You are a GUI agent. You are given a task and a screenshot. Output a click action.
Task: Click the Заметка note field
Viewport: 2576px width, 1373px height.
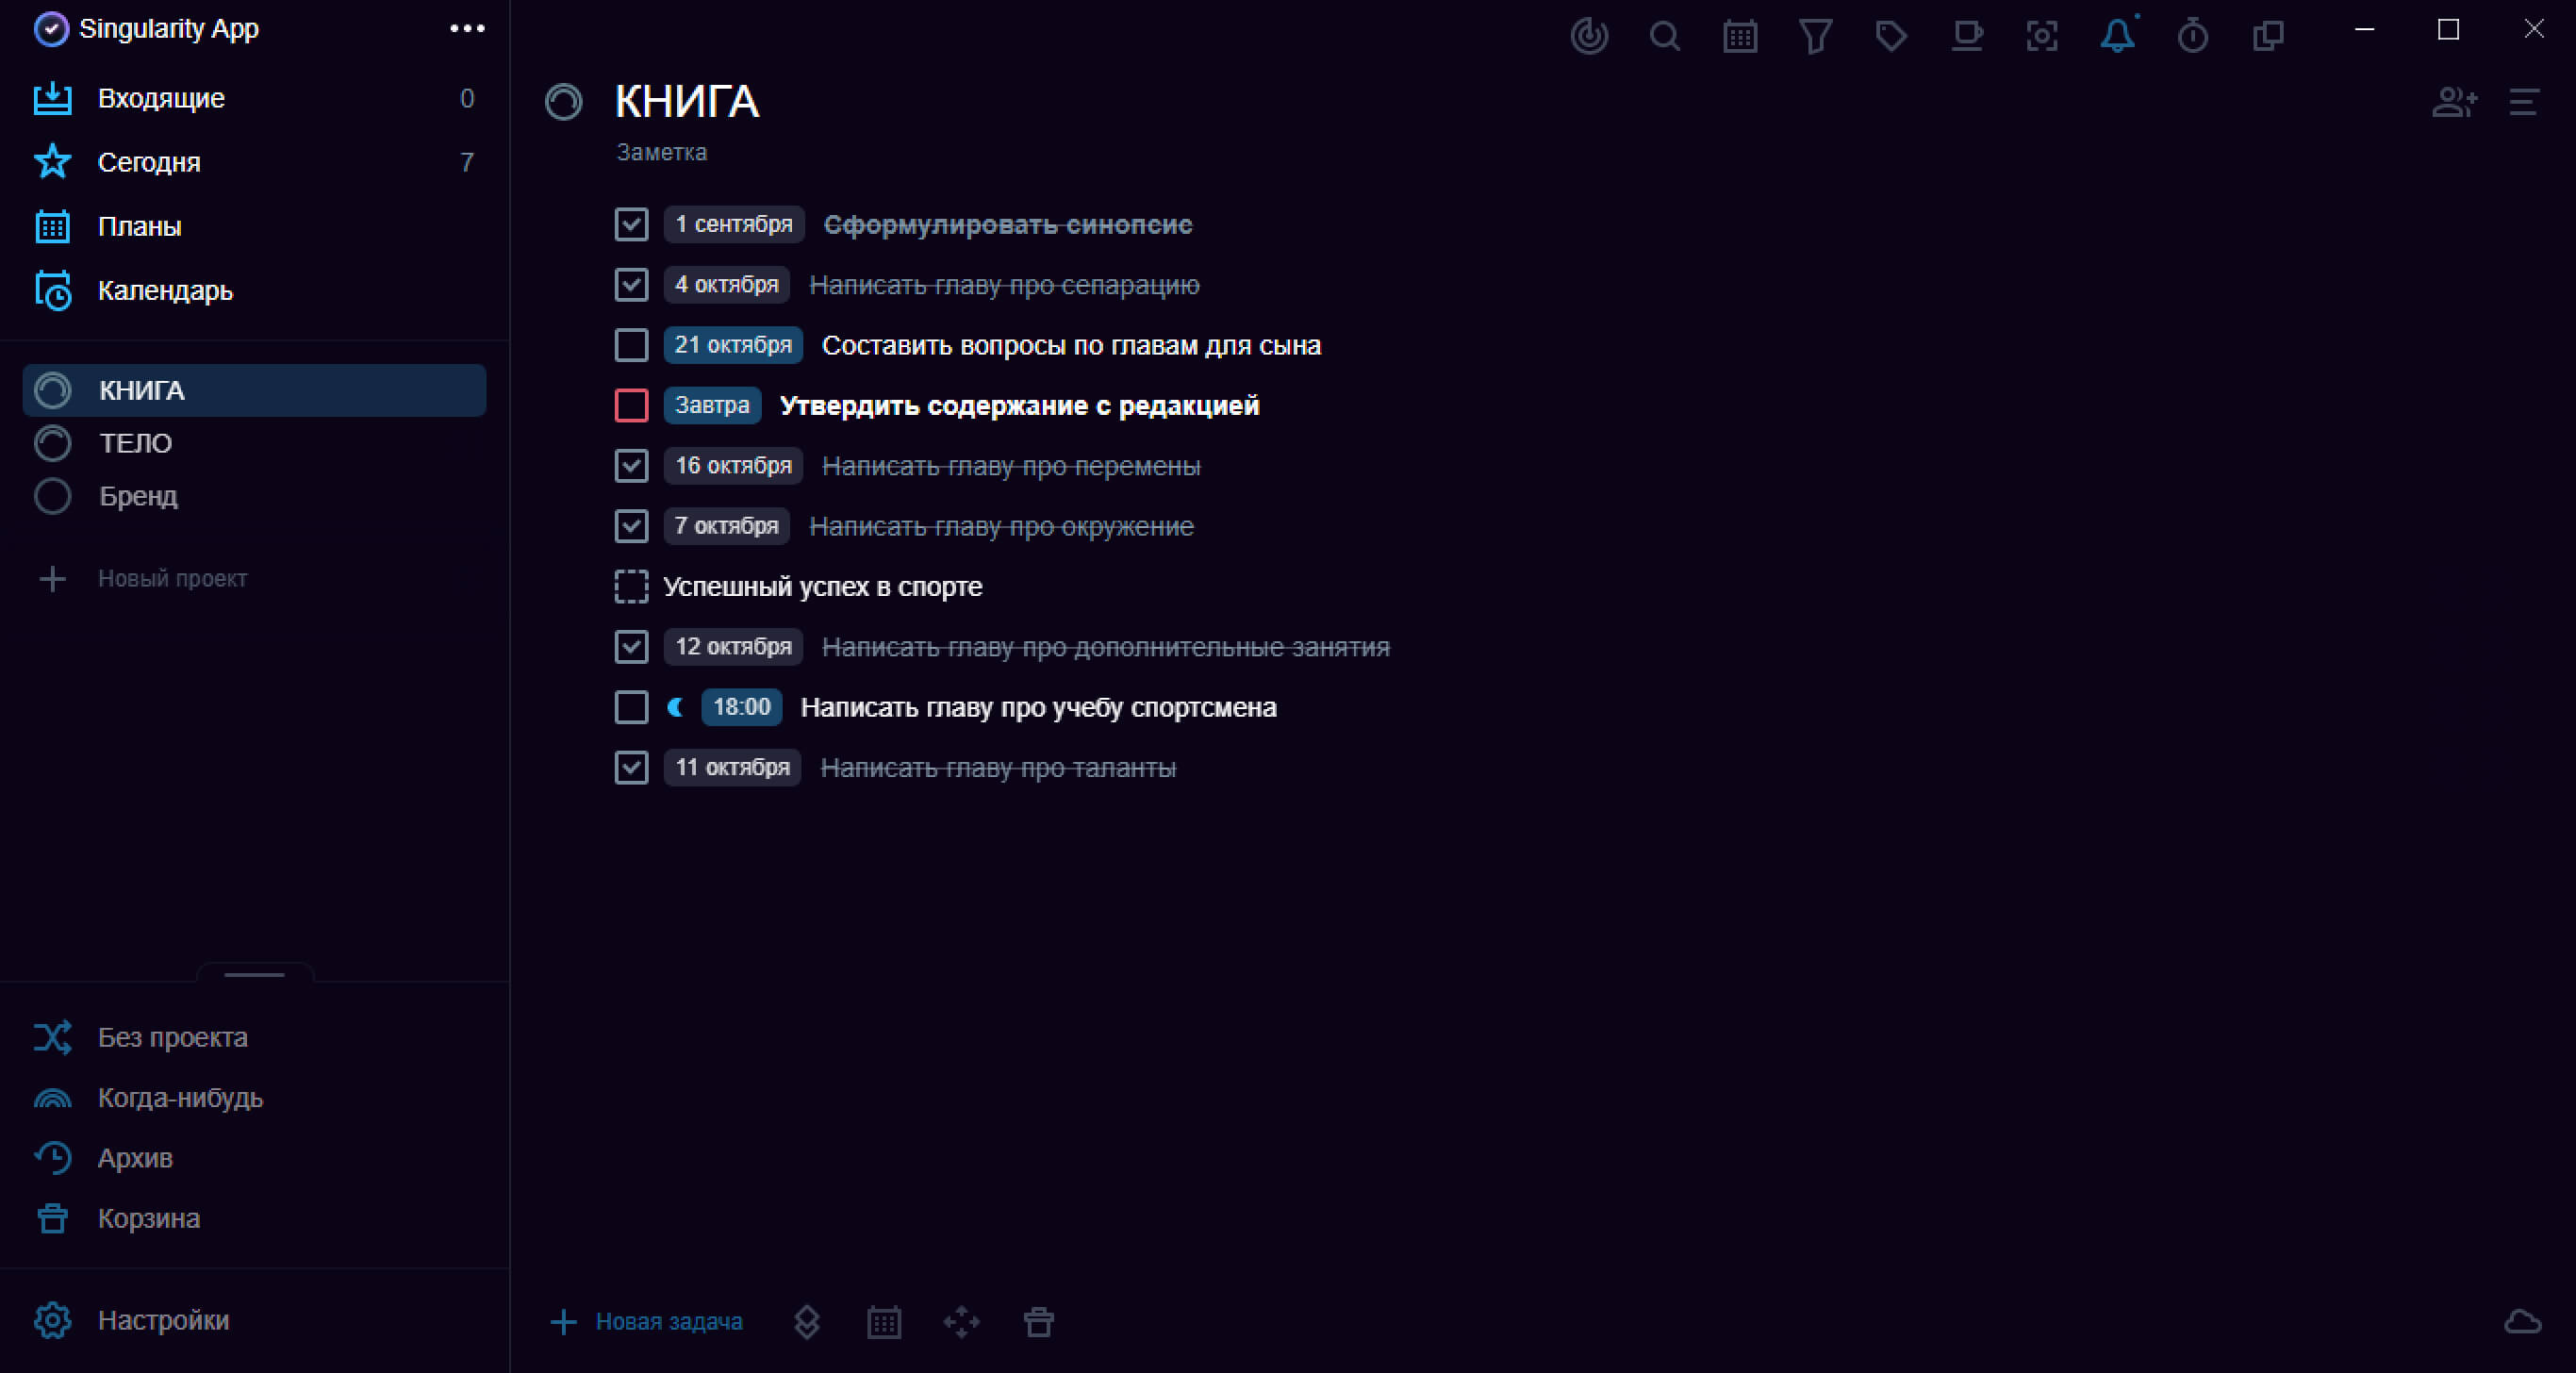(x=662, y=152)
